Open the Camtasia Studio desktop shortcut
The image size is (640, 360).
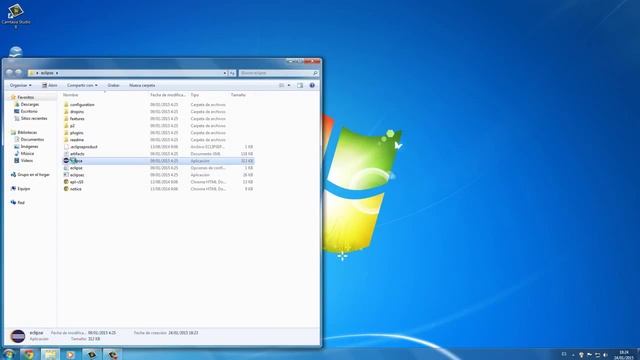pyautogui.click(x=16, y=16)
